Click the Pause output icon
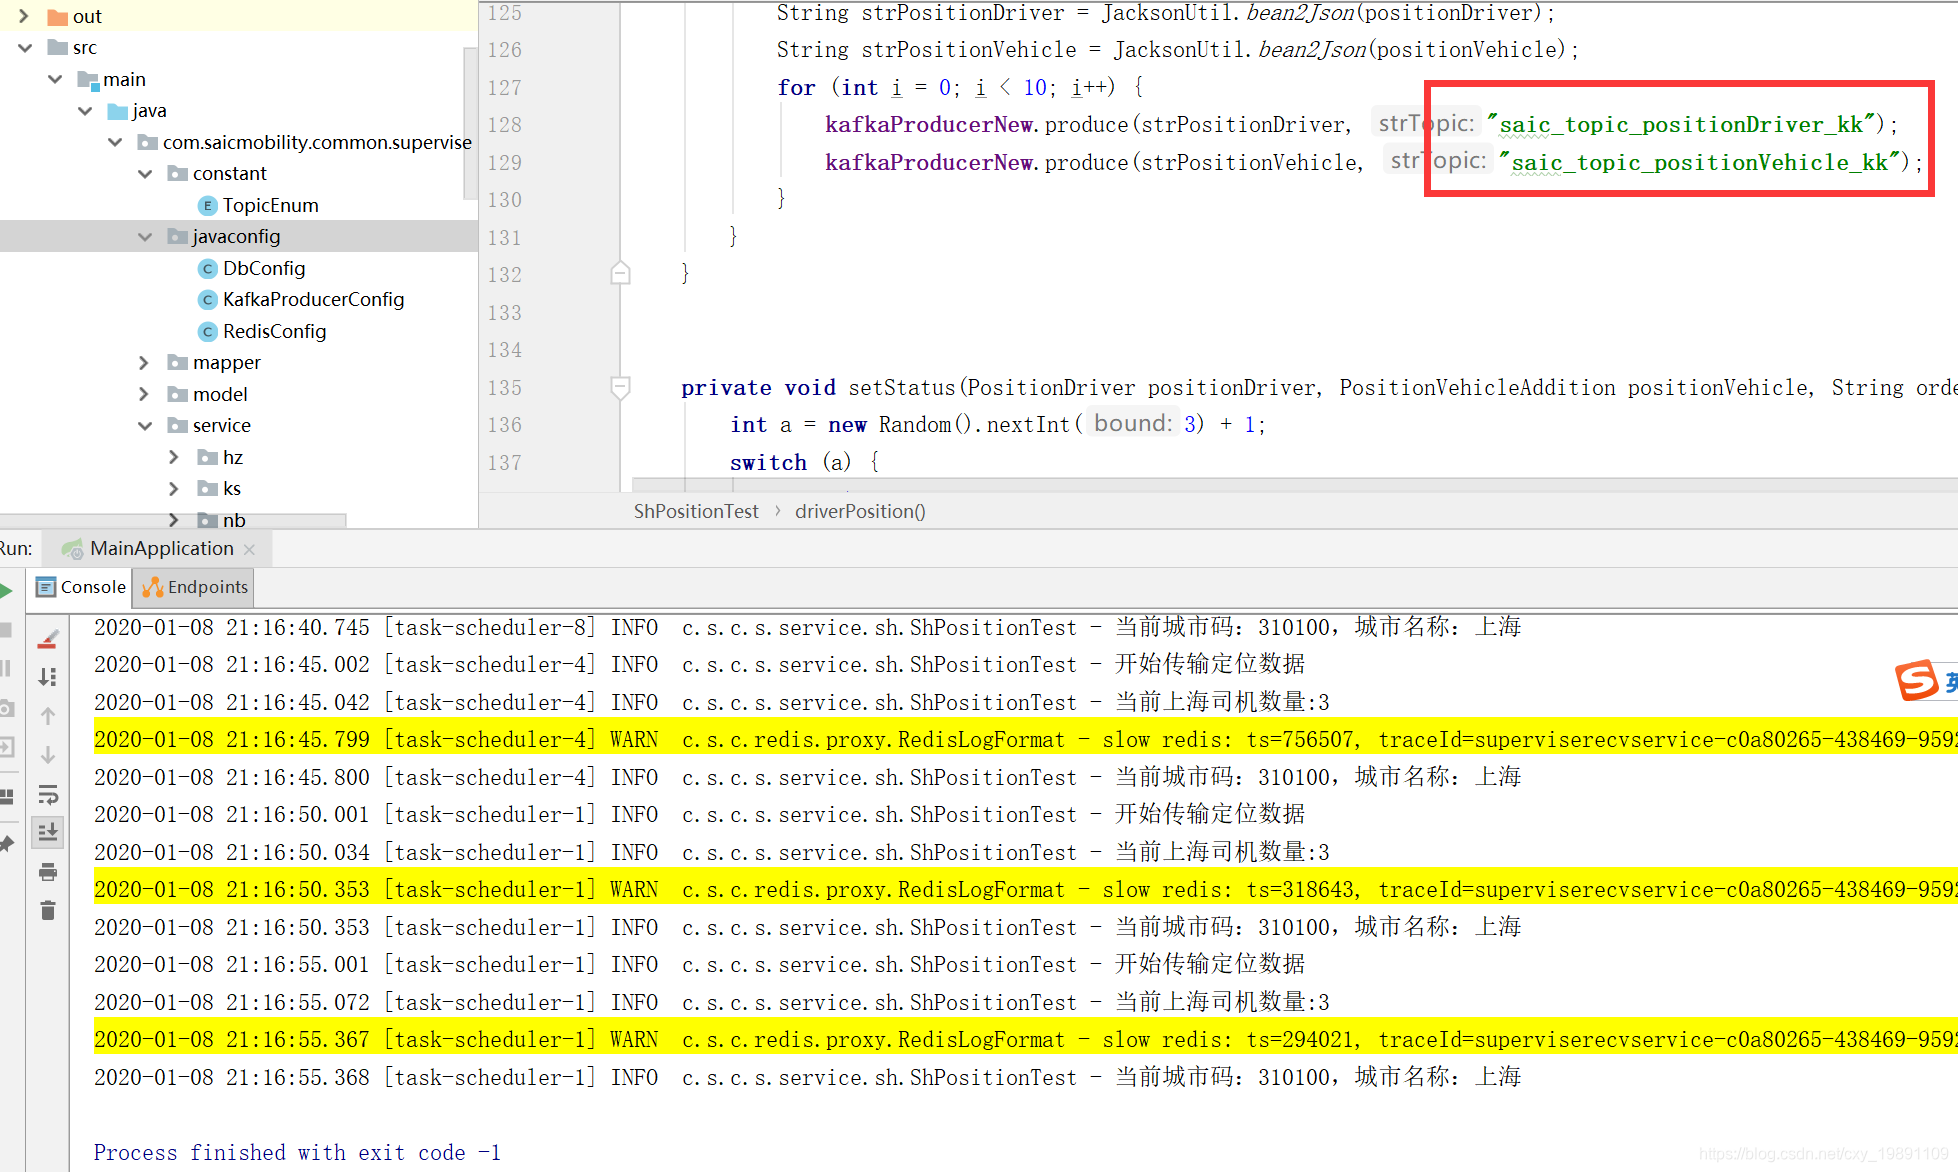The width and height of the screenshot is (1958, 1172). (5, 668)
